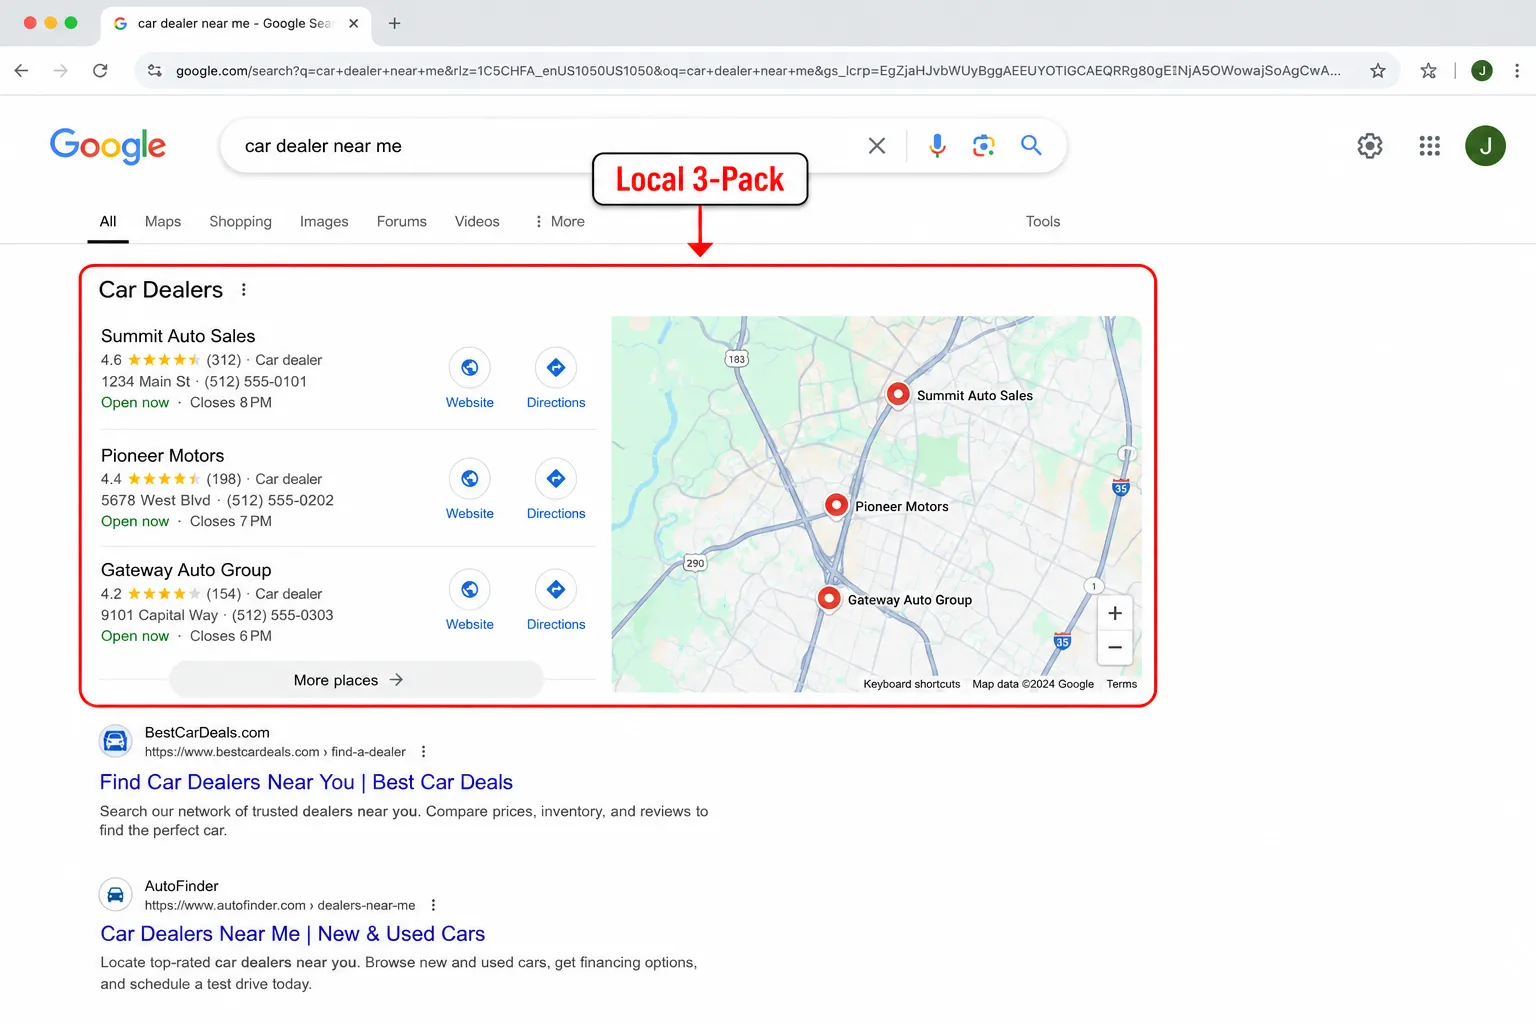Image resolution: width=1536 pixels, height=1024 pixels.
Task: Open Gateway Auto Group website icon
Action: tap(470, 590)
